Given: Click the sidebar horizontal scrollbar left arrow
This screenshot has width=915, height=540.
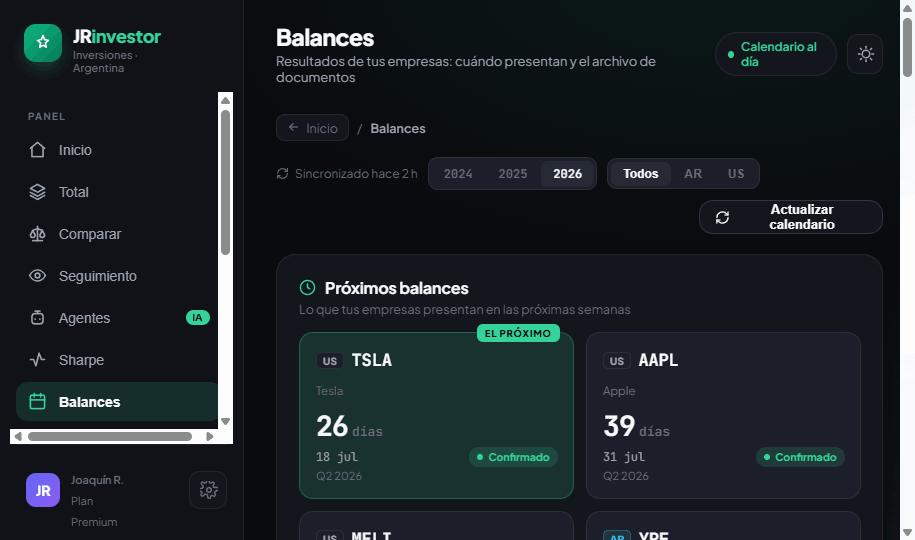Looking at the screenshot, I should pyautogui.click(x=18, y=437).
